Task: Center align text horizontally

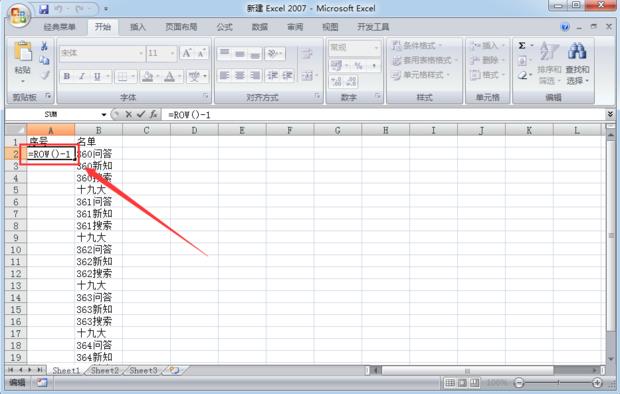Action: pyautogui.click(x=240, y=75)
